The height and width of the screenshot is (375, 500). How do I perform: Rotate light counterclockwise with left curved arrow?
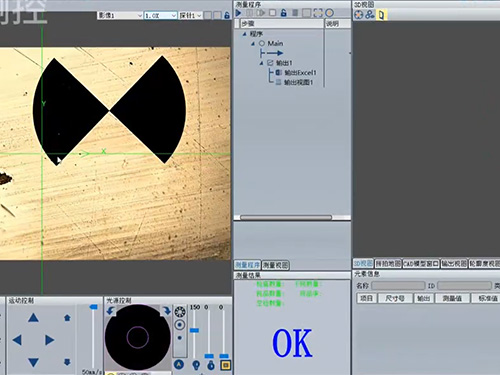[111, 311]
